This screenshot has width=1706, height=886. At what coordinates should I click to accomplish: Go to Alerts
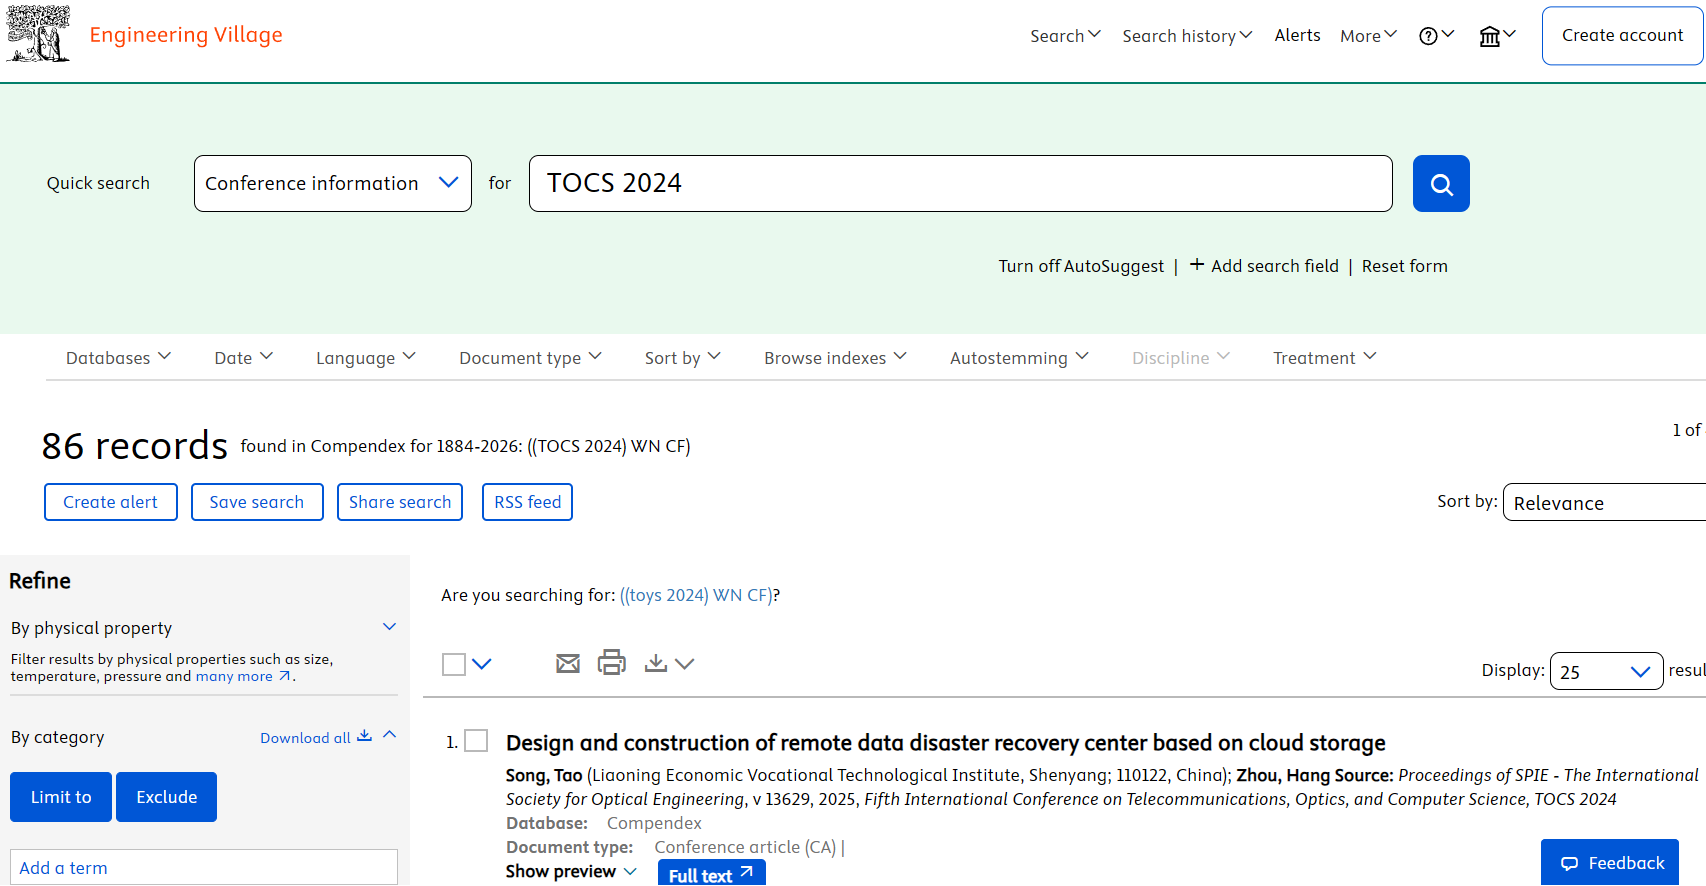click(x=1297, y=35)
